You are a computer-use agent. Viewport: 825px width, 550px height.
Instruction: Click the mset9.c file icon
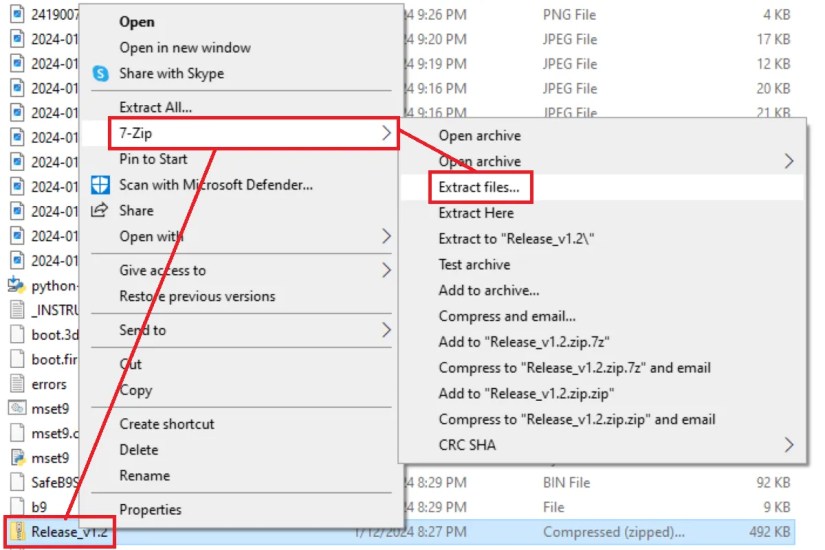point(17,433)
